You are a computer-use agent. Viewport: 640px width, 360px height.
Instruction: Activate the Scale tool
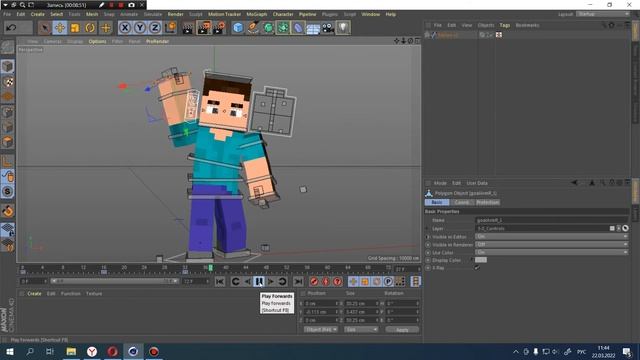(75, 28)
